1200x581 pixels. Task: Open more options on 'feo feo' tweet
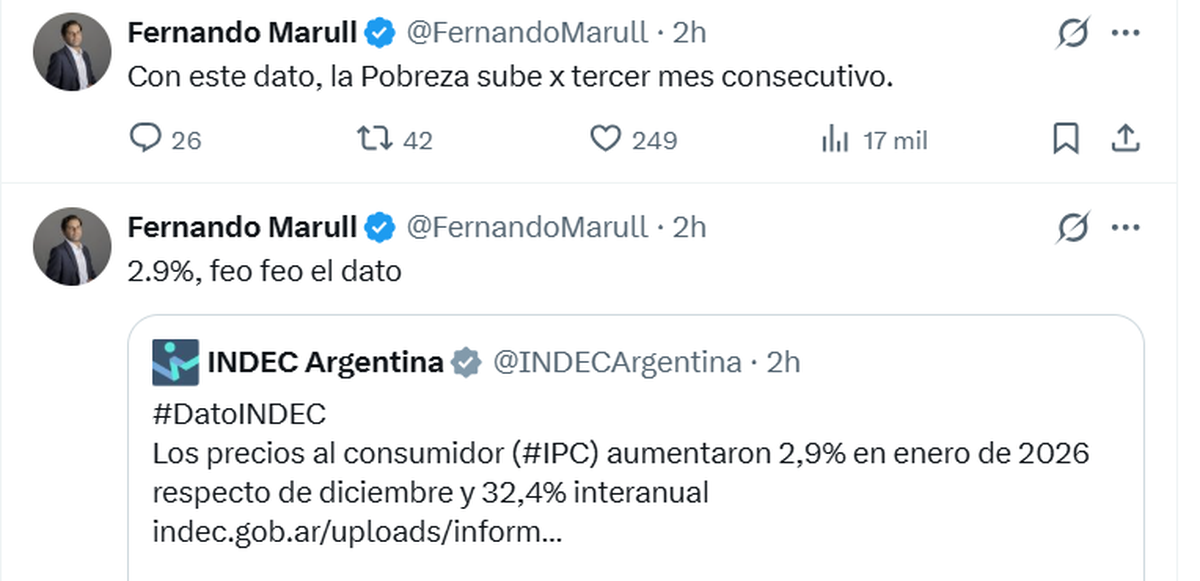coord(1126,229)
